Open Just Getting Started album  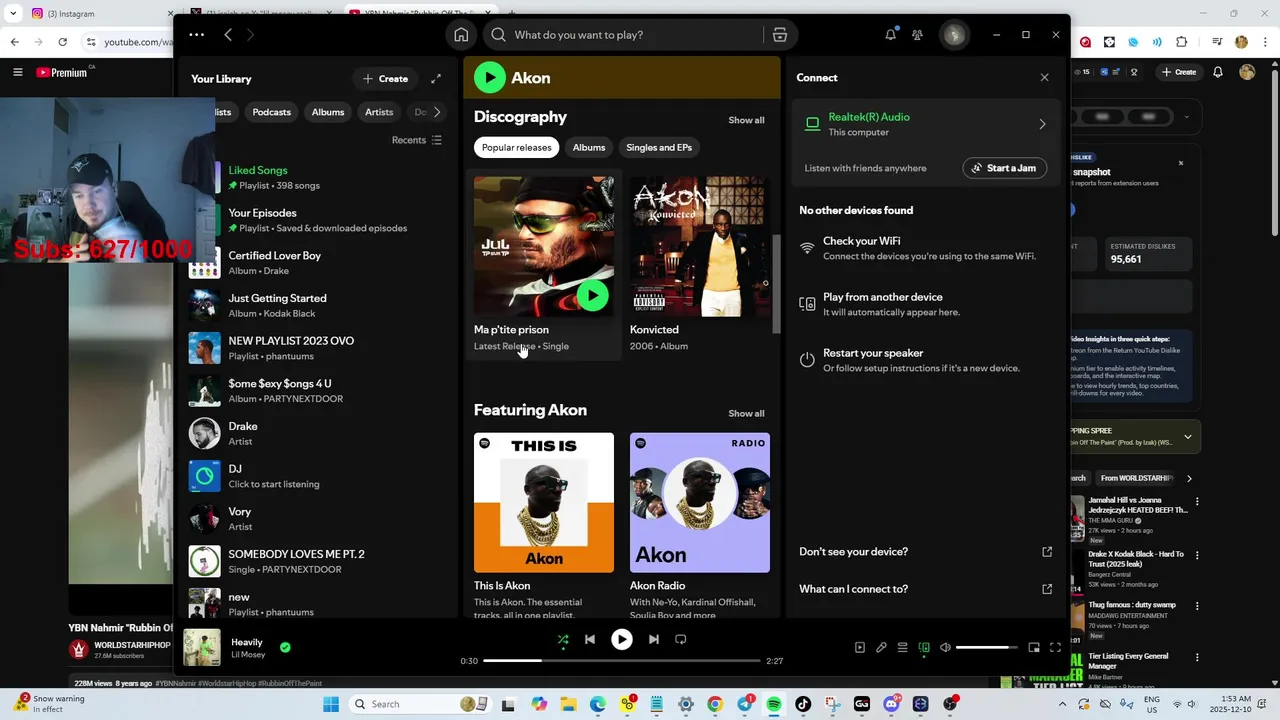click(x=316, y=305)
